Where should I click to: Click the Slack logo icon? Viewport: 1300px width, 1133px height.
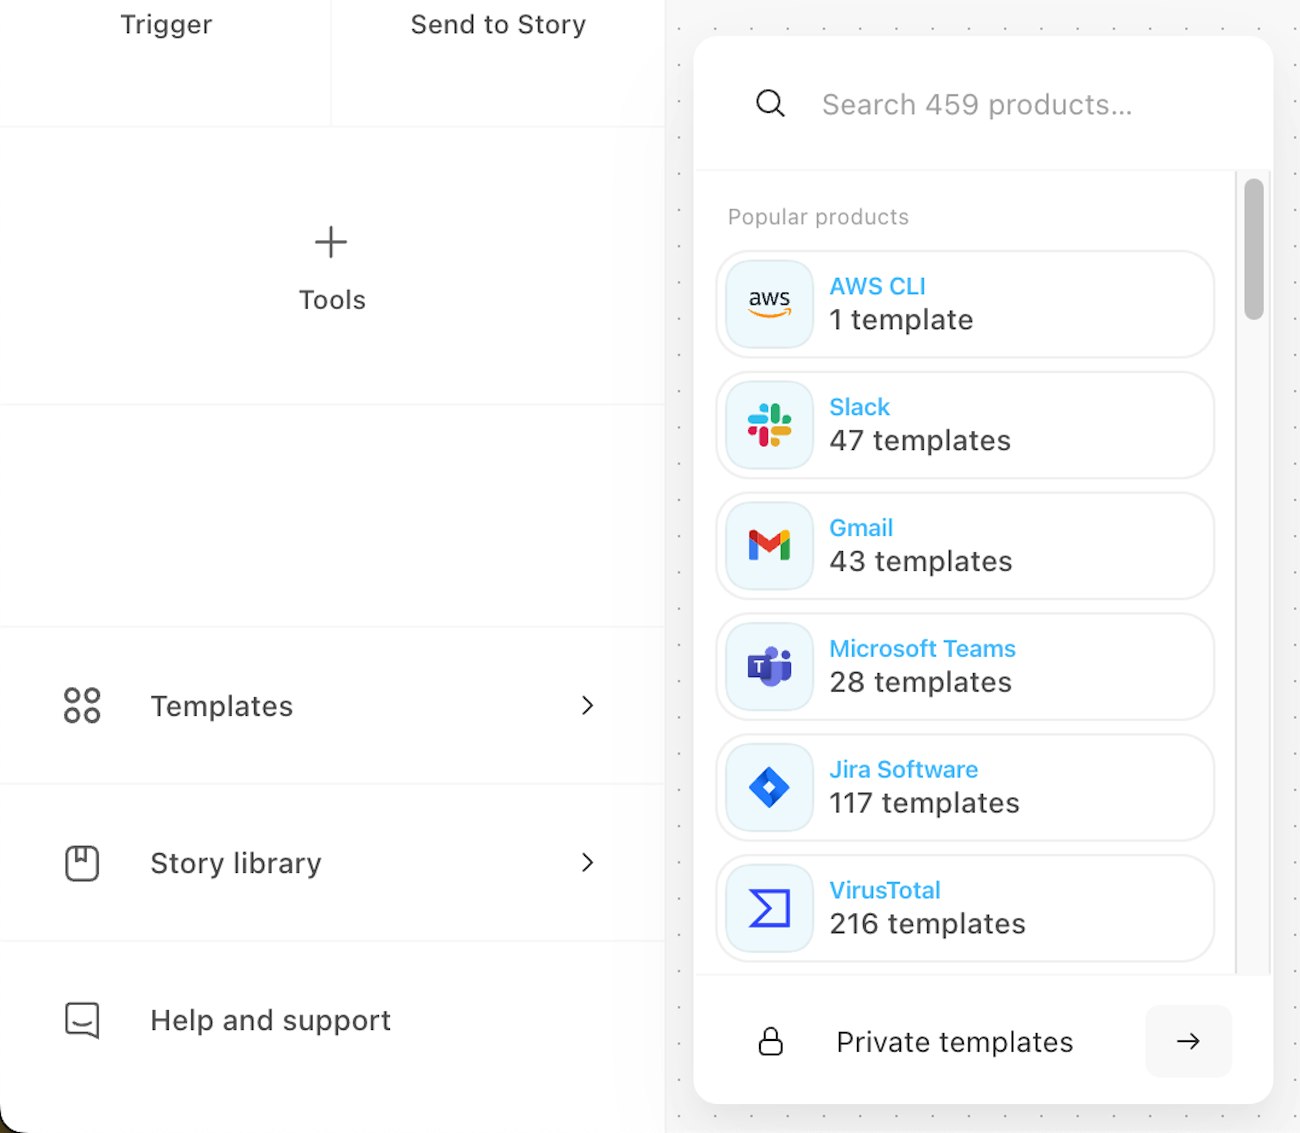pyautogui.click(x=769, y=425)
